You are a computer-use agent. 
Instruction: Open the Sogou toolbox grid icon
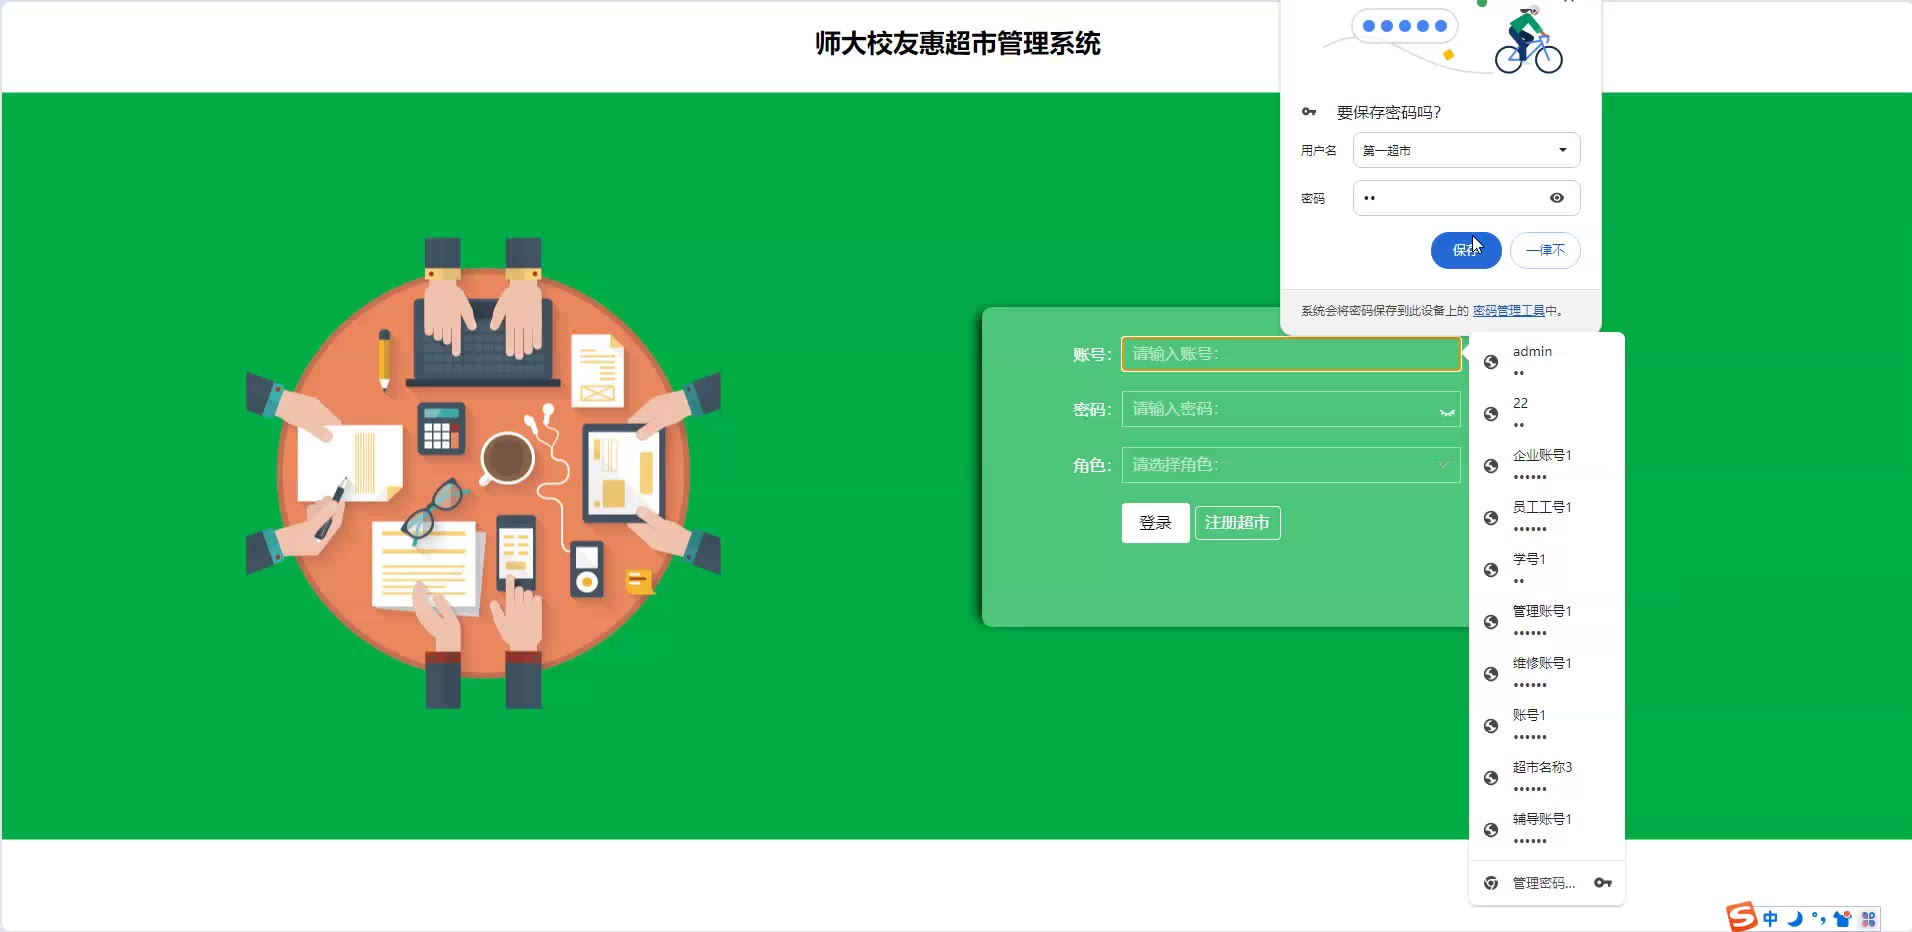tap(1868, 919)
